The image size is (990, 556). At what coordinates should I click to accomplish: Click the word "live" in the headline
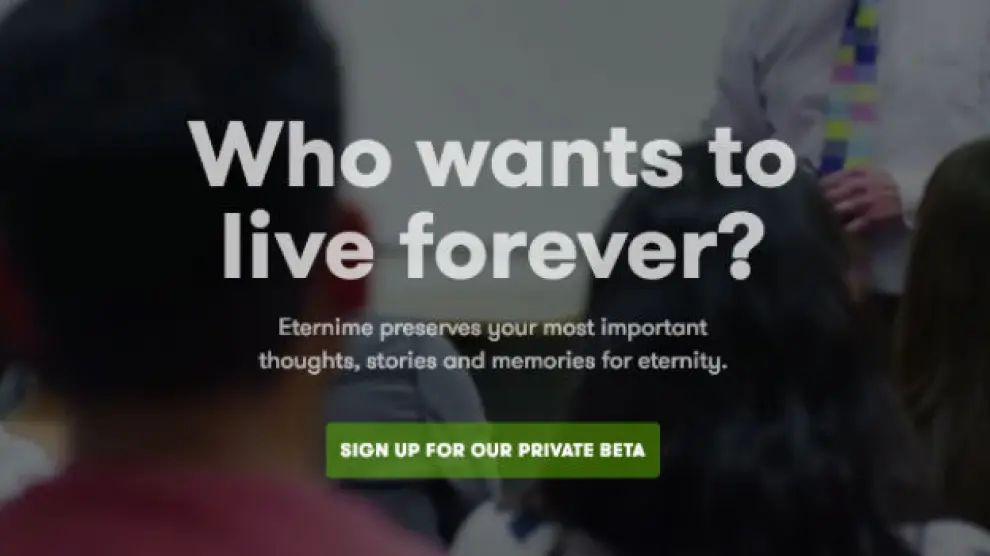coord(298,245)
